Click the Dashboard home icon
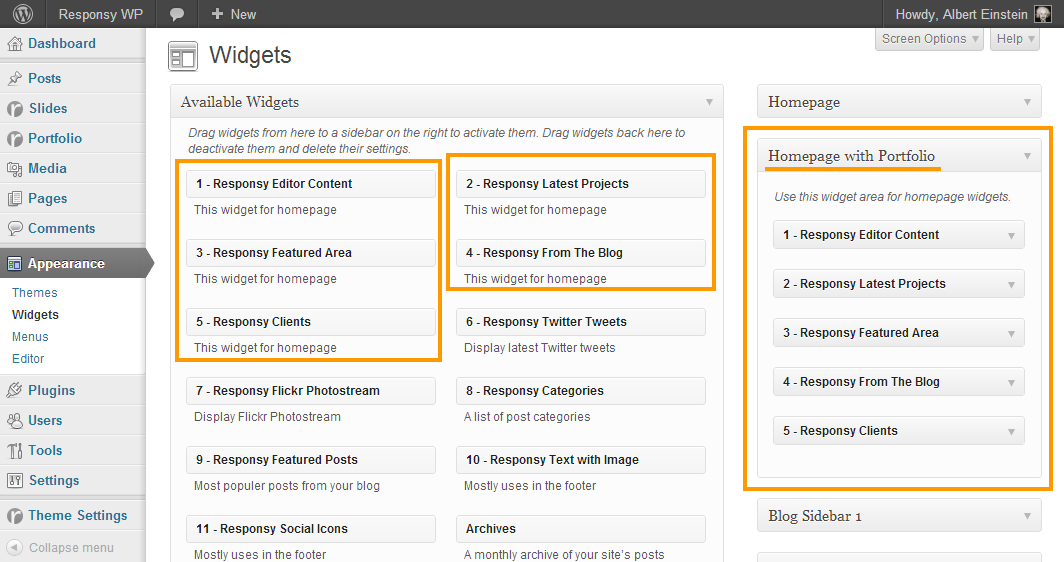The height and width of the screenshot is (562, 1064). pyautogui.click(x=14, y=44)
